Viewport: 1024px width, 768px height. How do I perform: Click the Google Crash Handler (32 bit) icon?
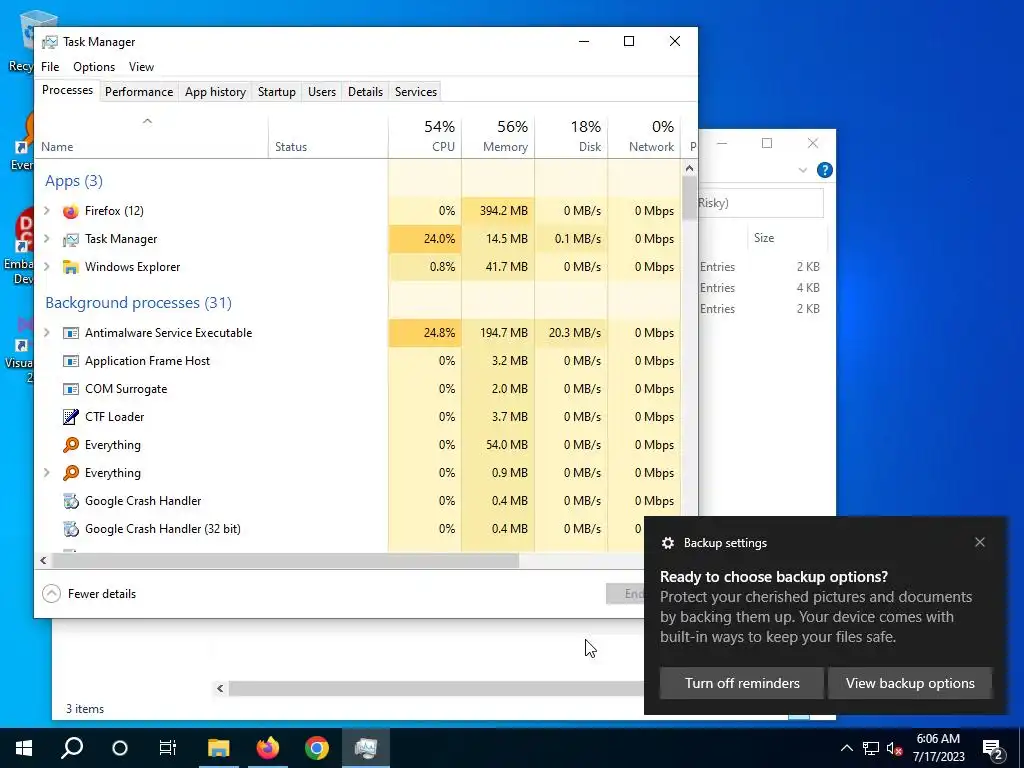point(71,529)
